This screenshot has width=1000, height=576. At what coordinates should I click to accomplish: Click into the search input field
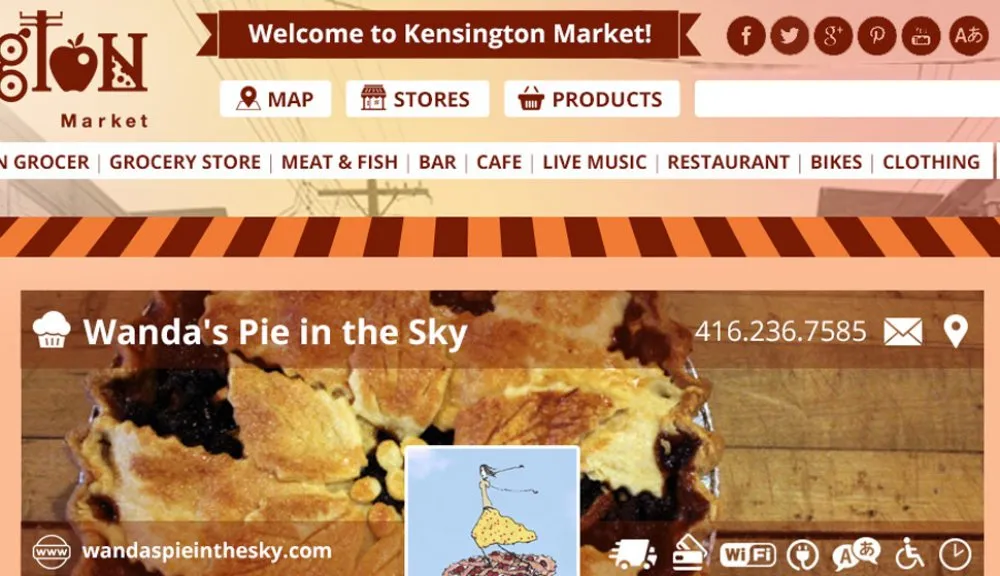(847, 99)
